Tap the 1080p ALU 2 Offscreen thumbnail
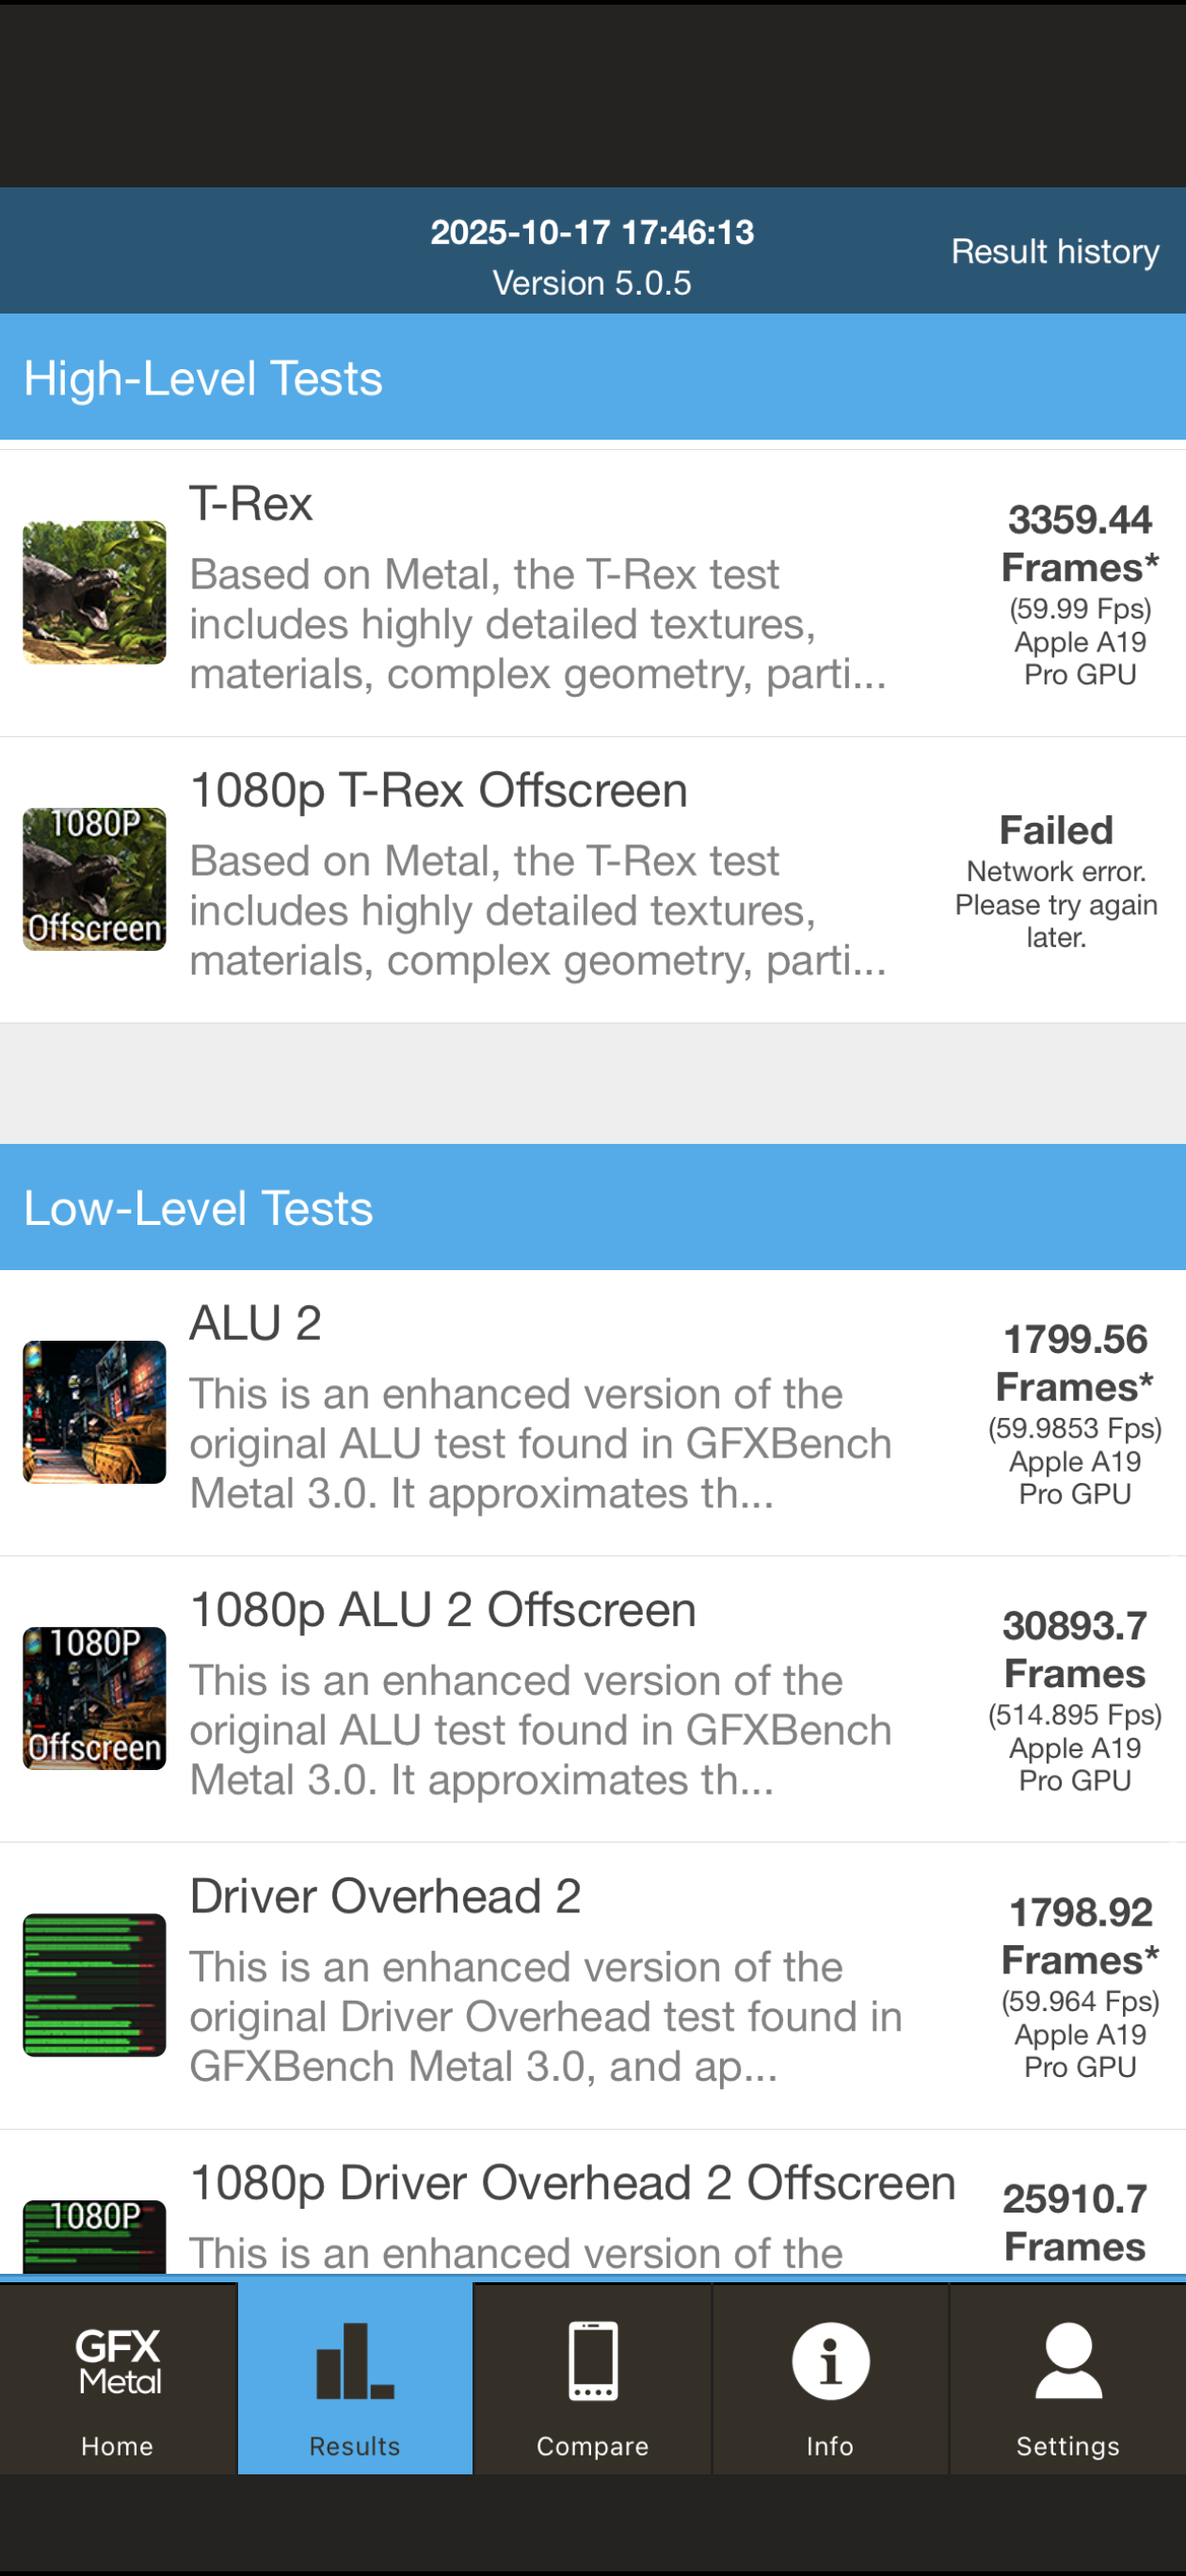Screen dimensions: 1186x2576 (x=95, y=1698)
